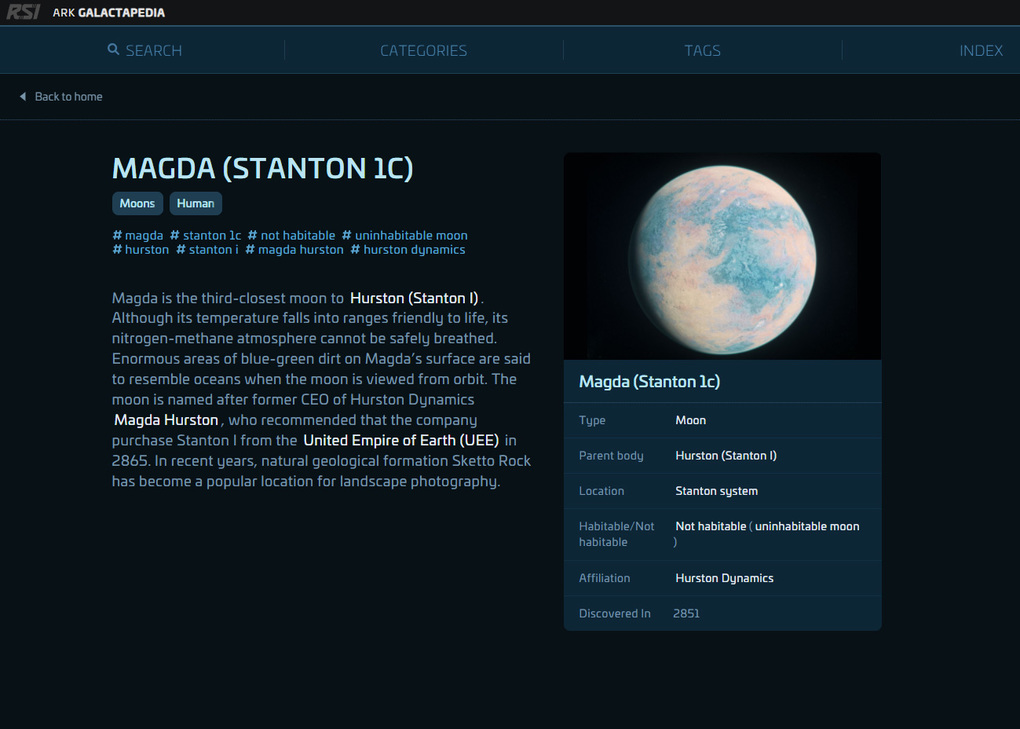1020x729 pixels.
Task: Open Hurston (Stanton I) link in article text
Action: click(414, 298)
